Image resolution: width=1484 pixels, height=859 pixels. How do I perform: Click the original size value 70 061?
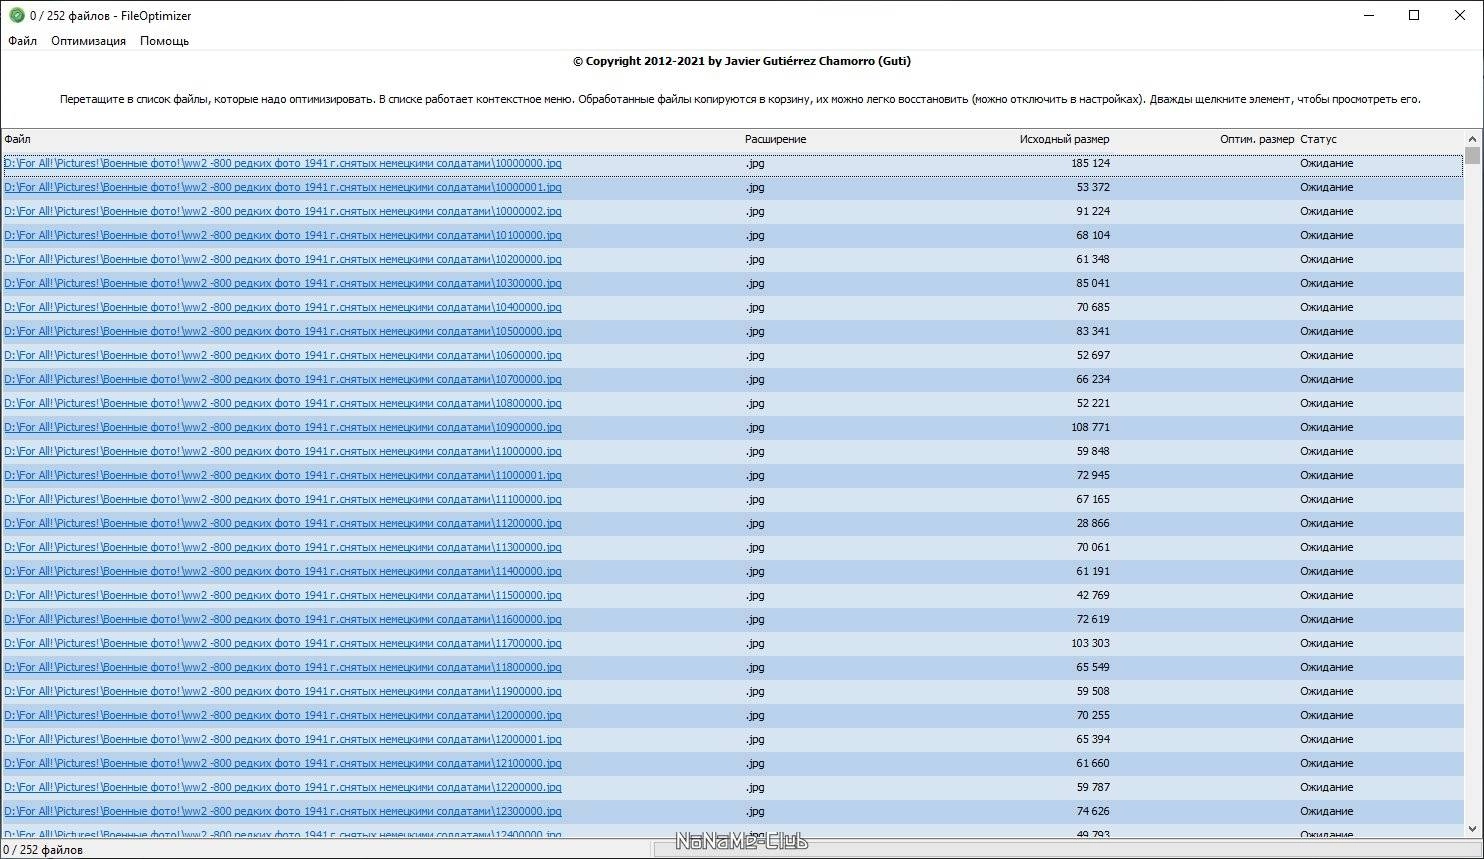pyautogui.click(x=1093, y=547)
